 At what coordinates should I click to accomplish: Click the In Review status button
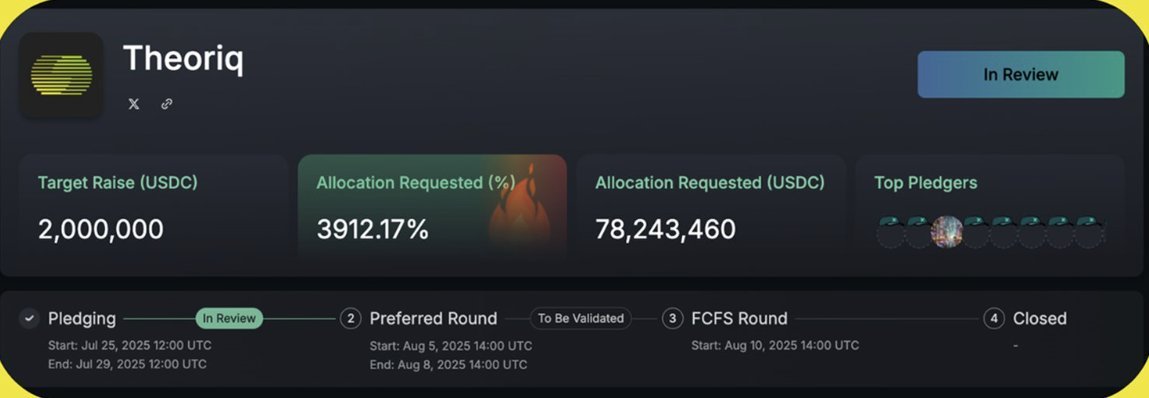[1021, 74]
